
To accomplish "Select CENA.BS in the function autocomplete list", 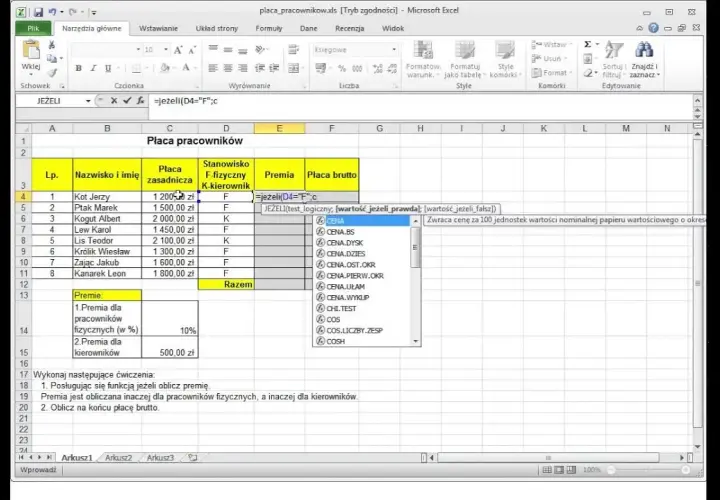I will tap(363, 232).
